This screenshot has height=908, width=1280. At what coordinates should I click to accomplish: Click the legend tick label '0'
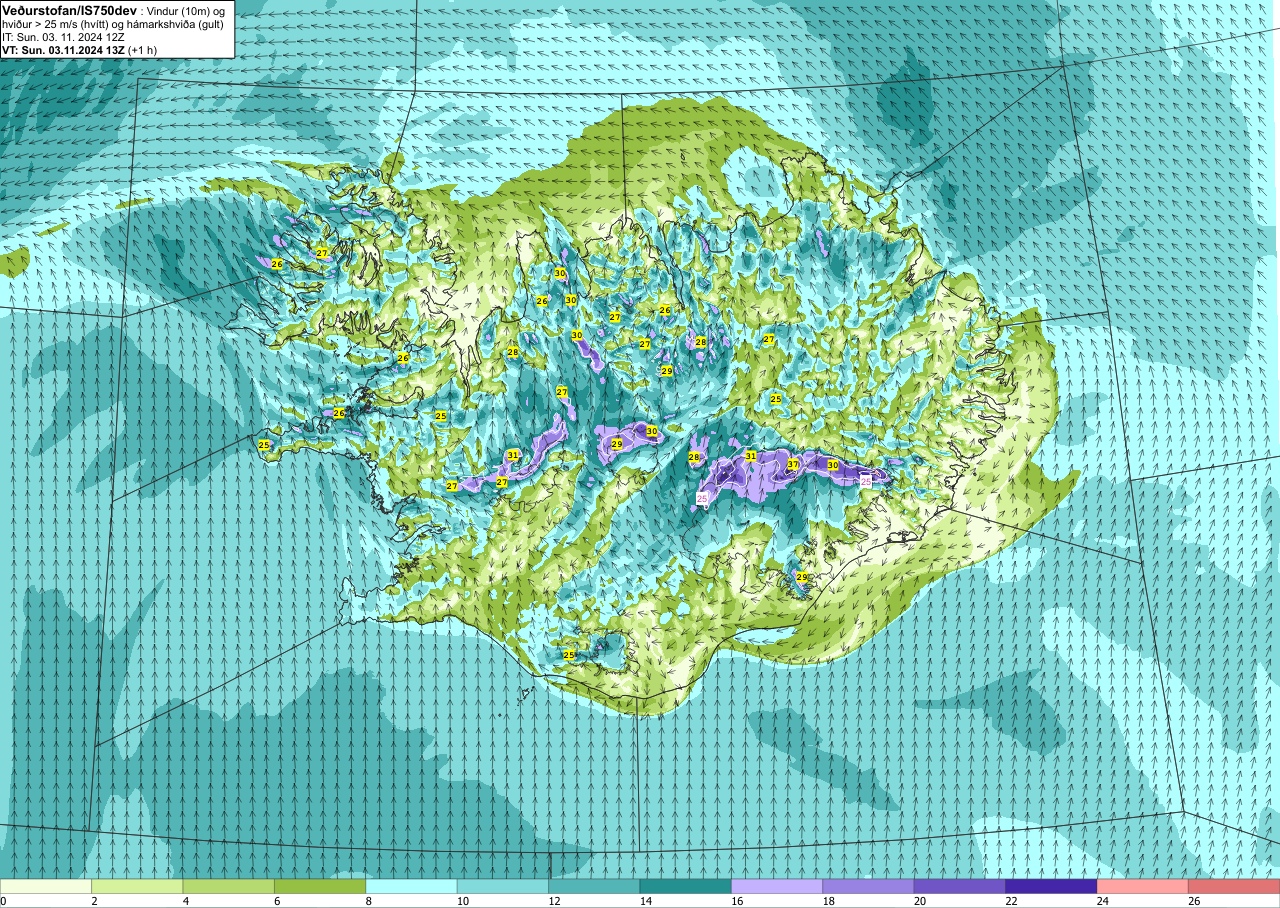point(3,901)
